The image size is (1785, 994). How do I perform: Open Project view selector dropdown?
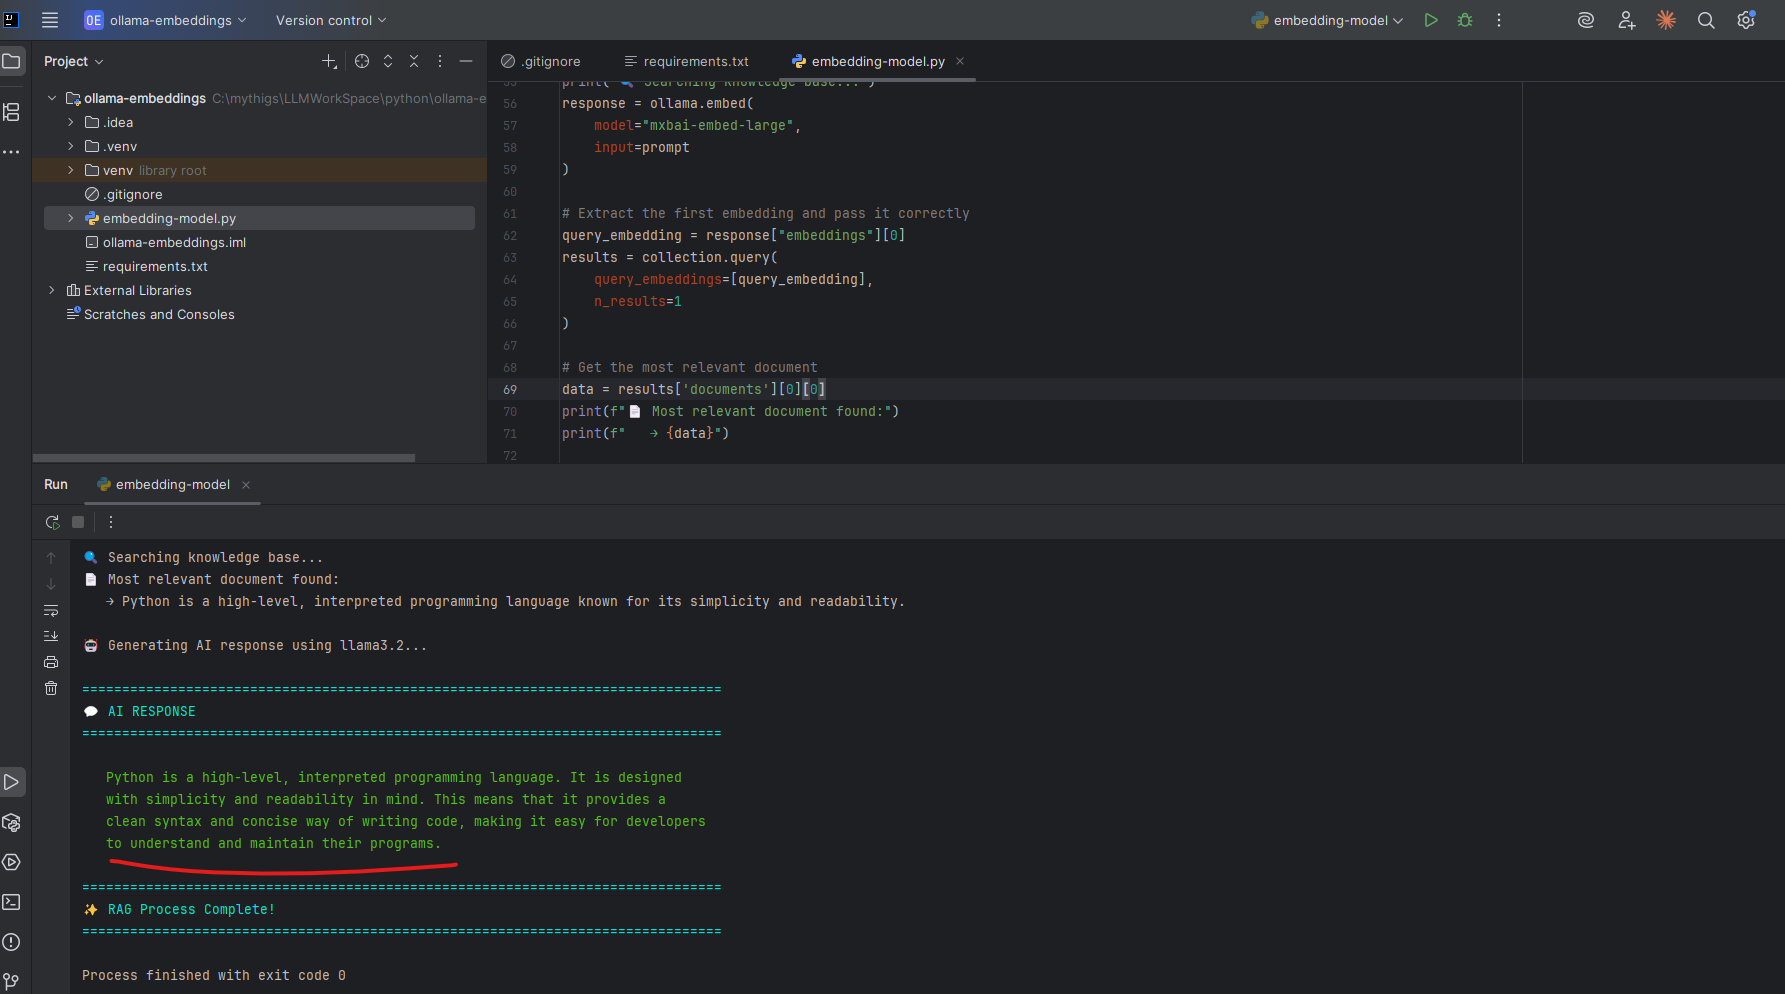pos(73,61)
